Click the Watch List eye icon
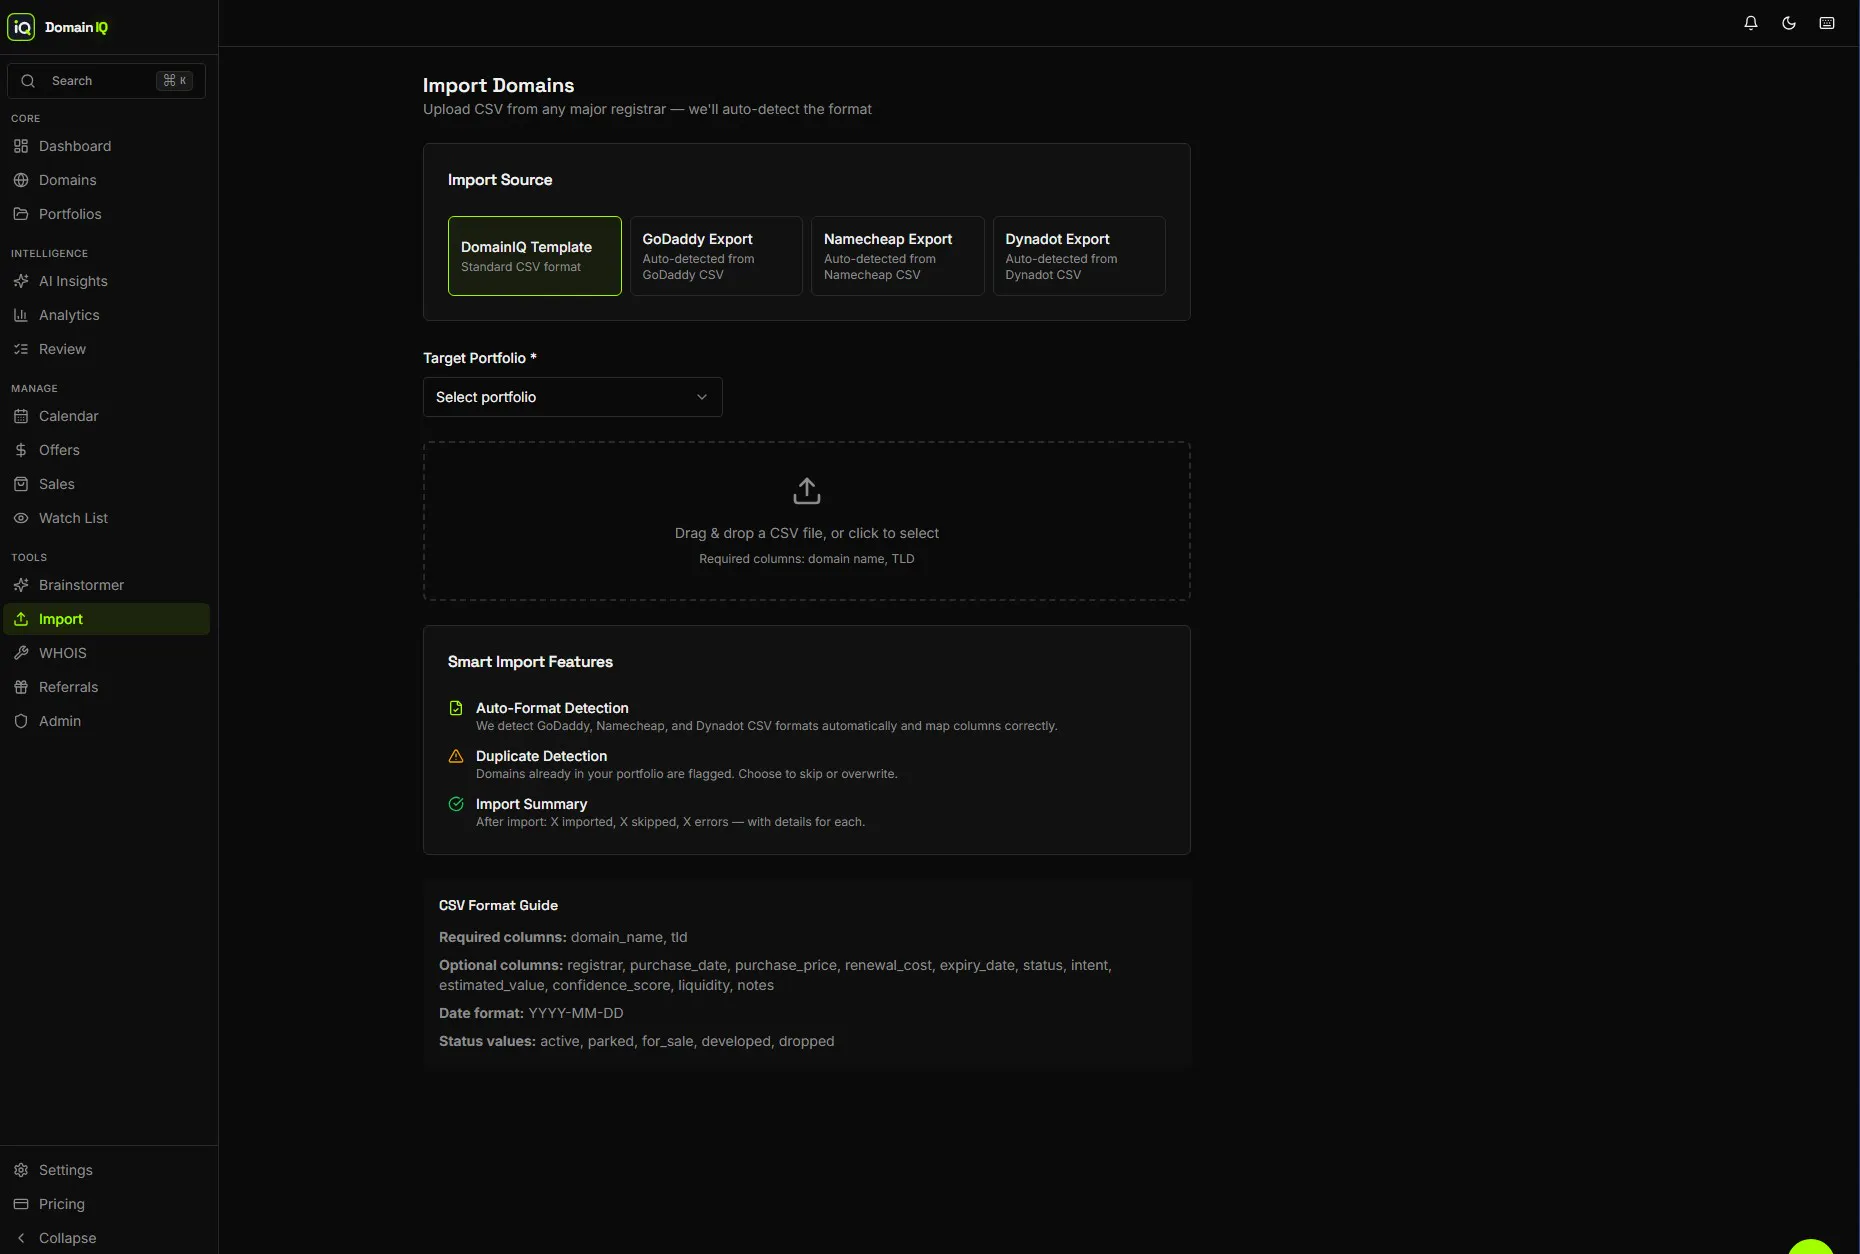The width and height of the screenshot is (1860, 1254). pyautogui.click(x=21, y=518)
